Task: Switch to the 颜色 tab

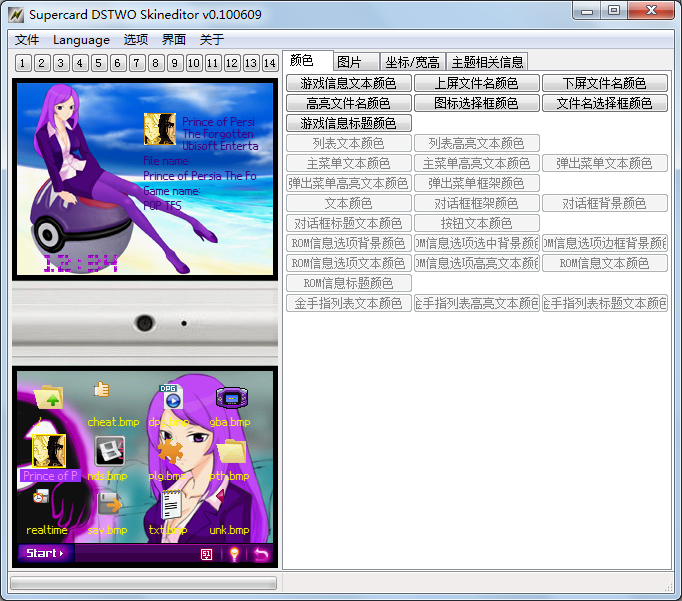Action: pyautogui.click(x=308, y=61)
